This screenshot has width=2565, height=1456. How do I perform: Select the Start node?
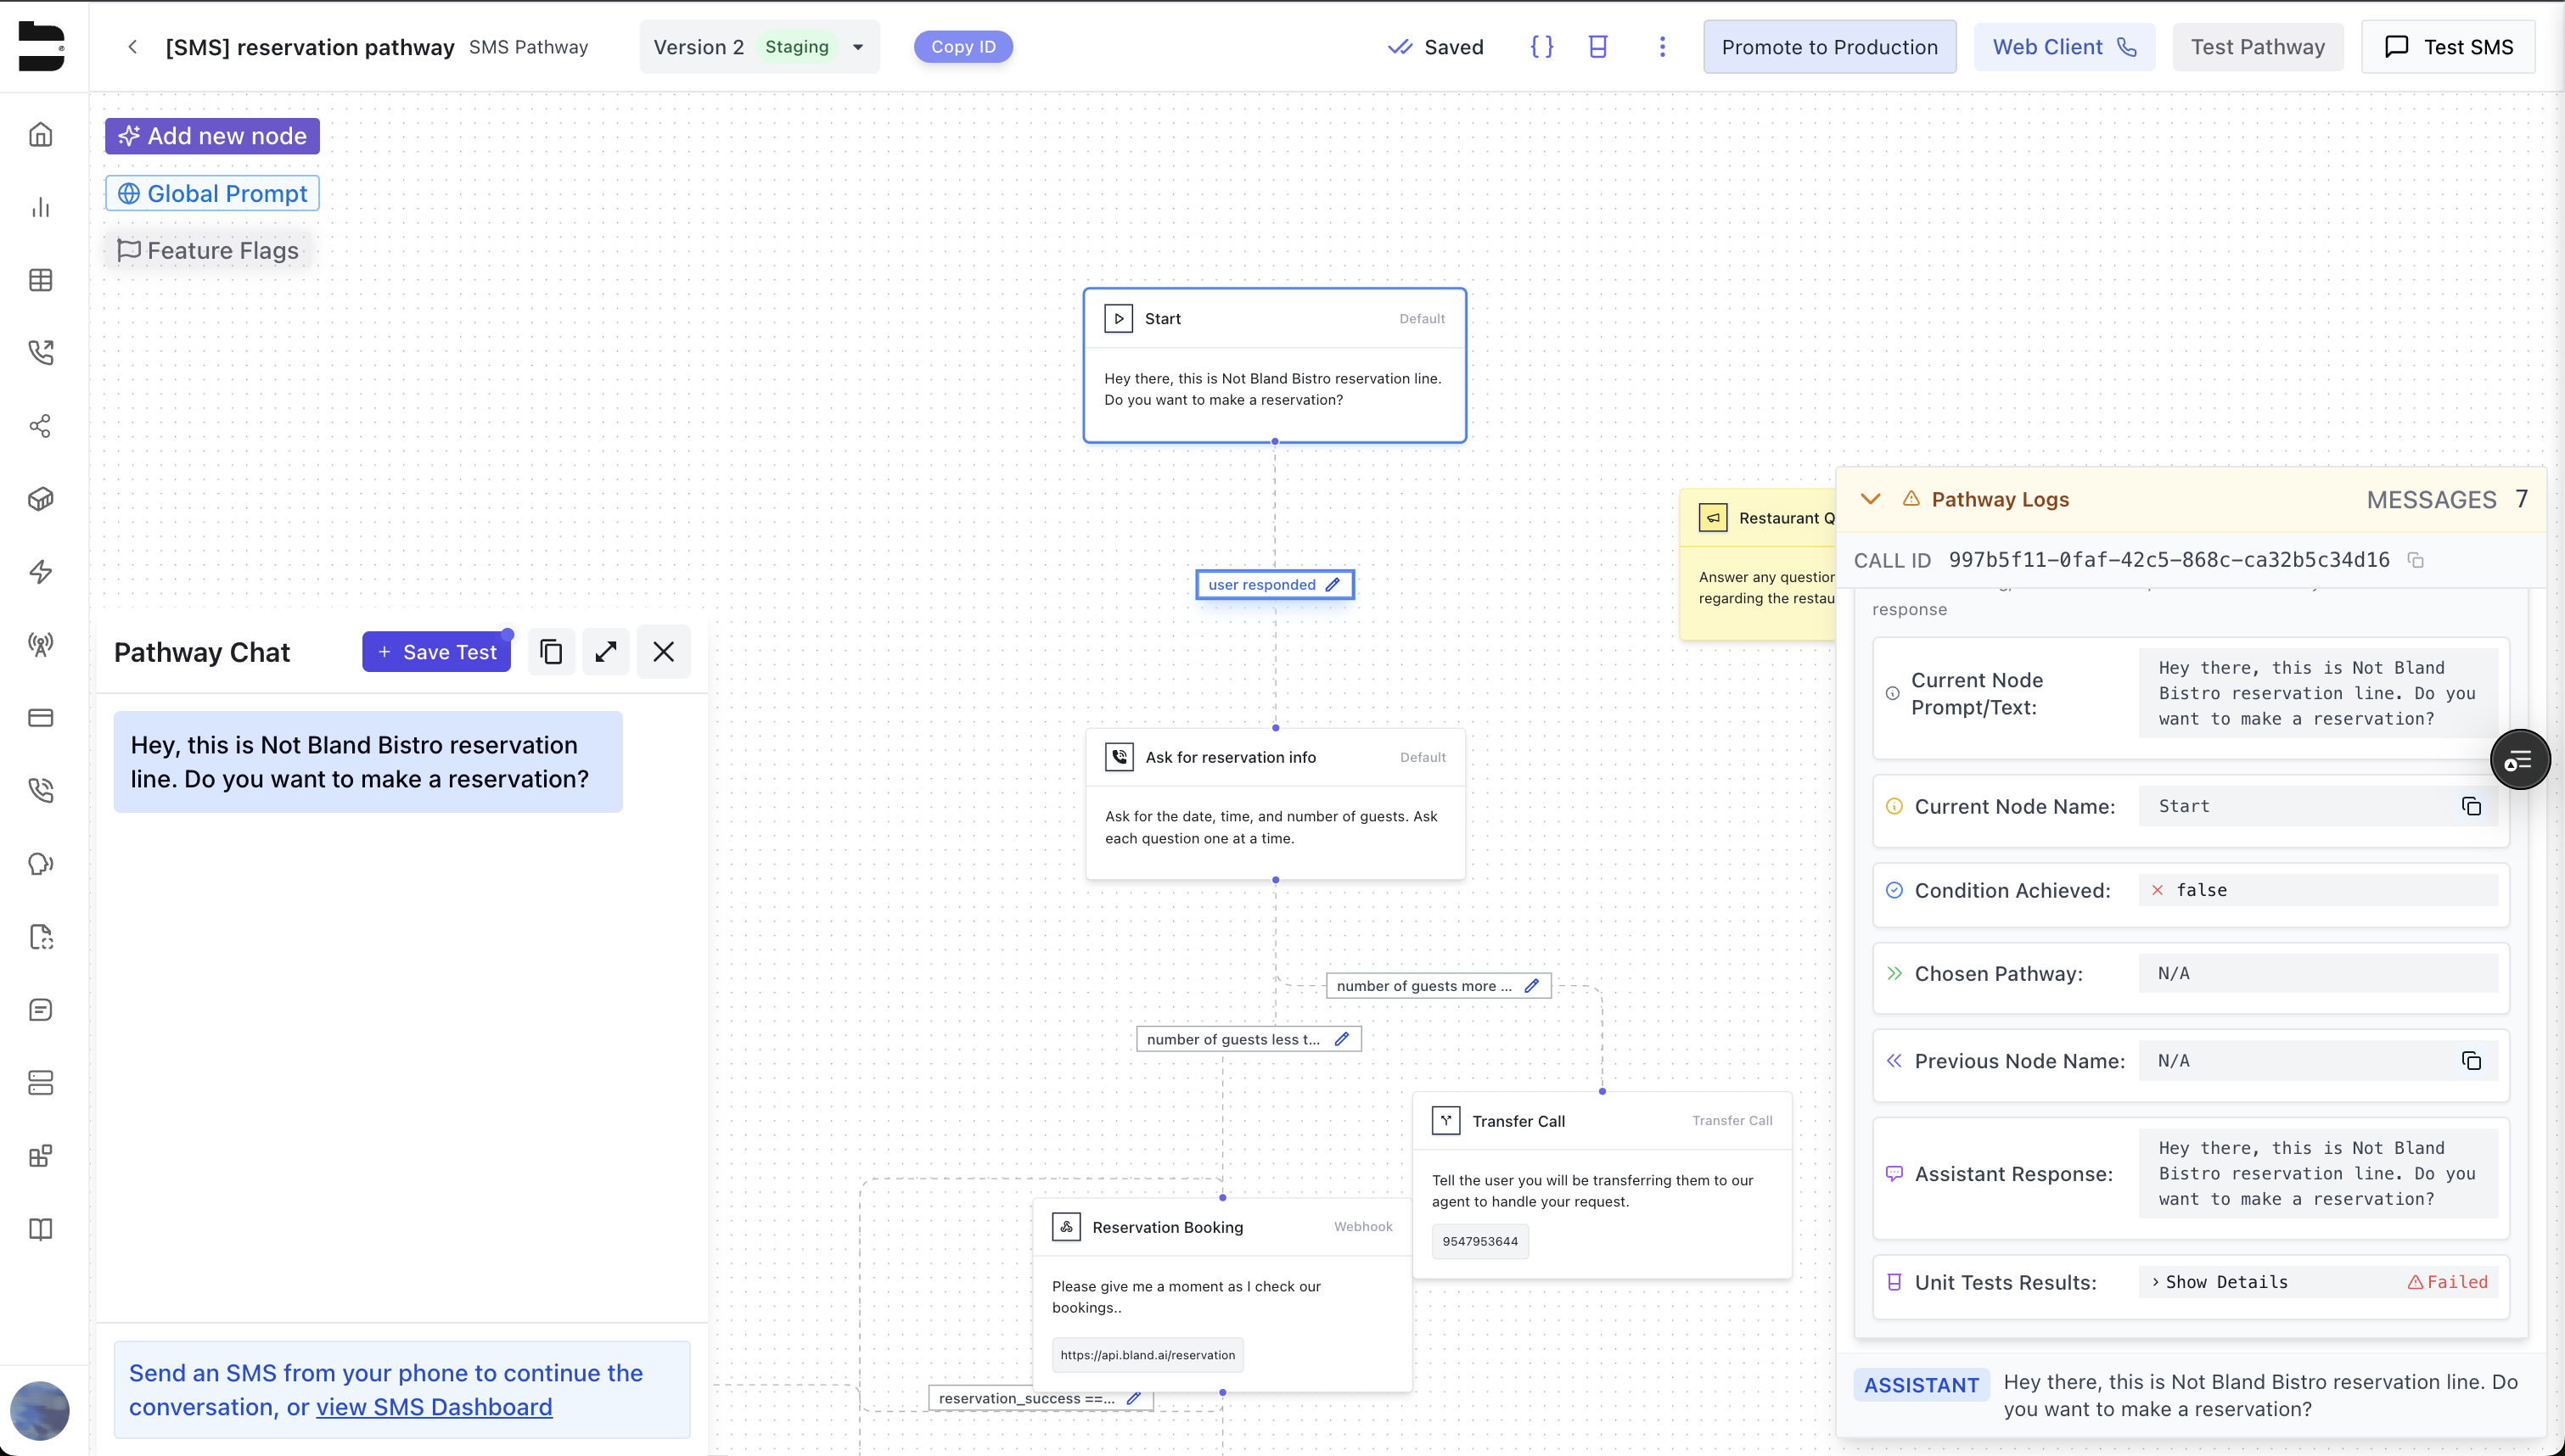coord(1274,365)
